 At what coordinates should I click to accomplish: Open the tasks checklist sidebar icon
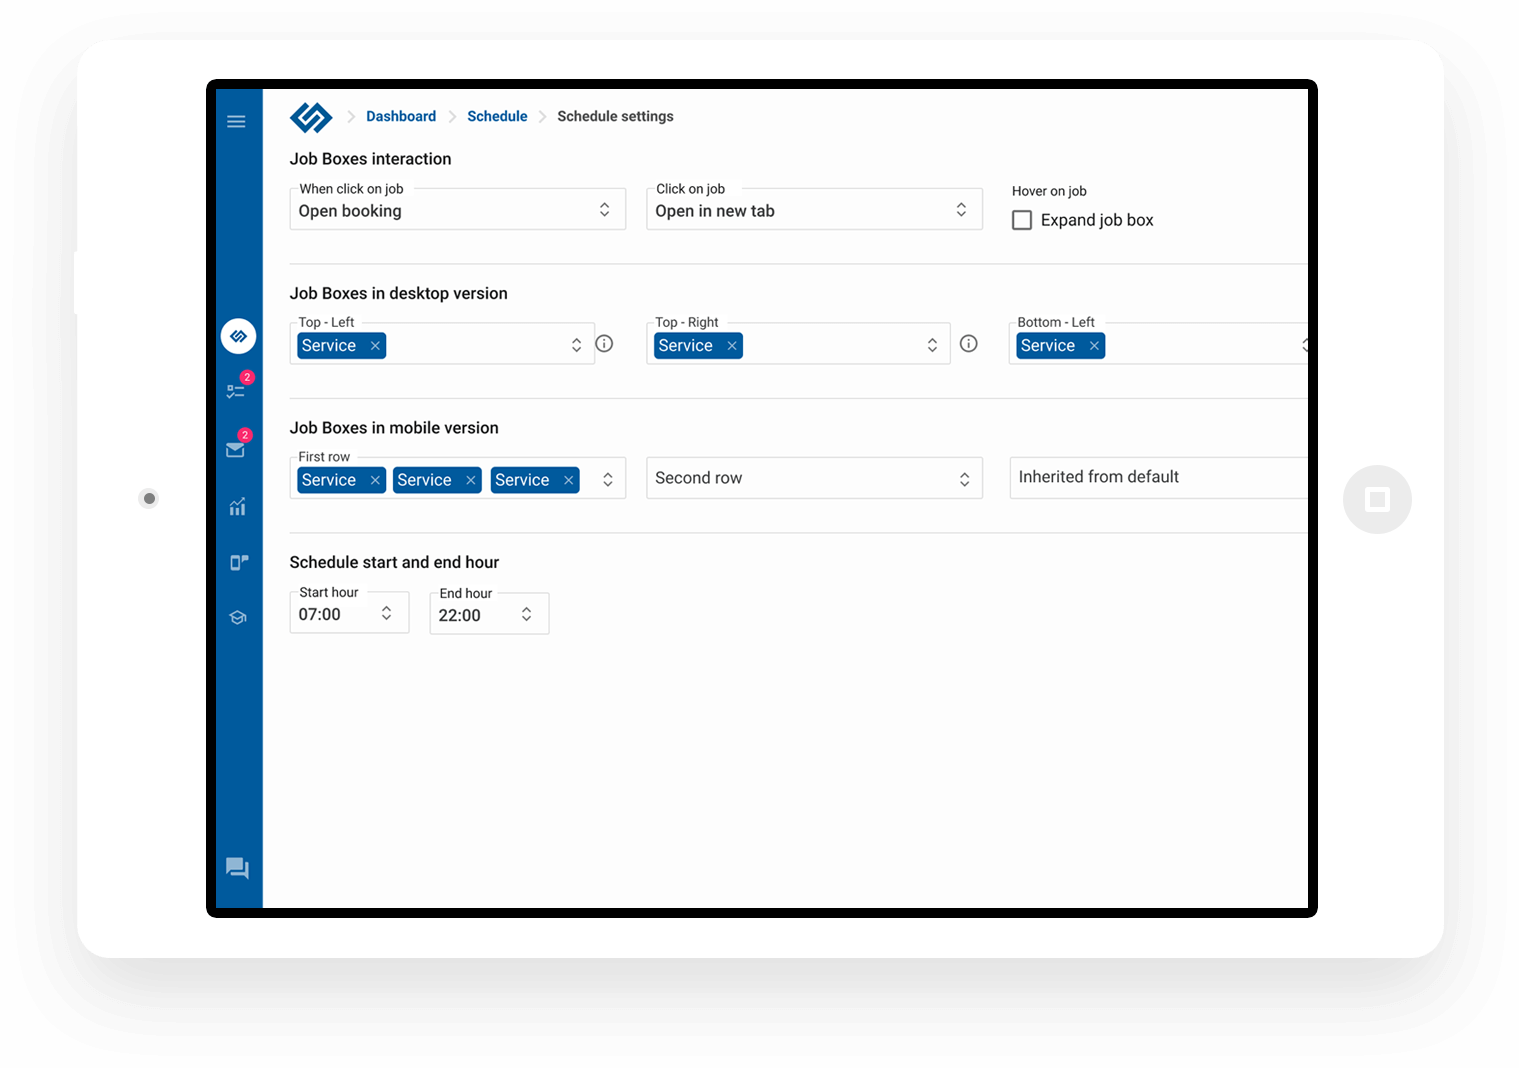[x=236, y=391]
